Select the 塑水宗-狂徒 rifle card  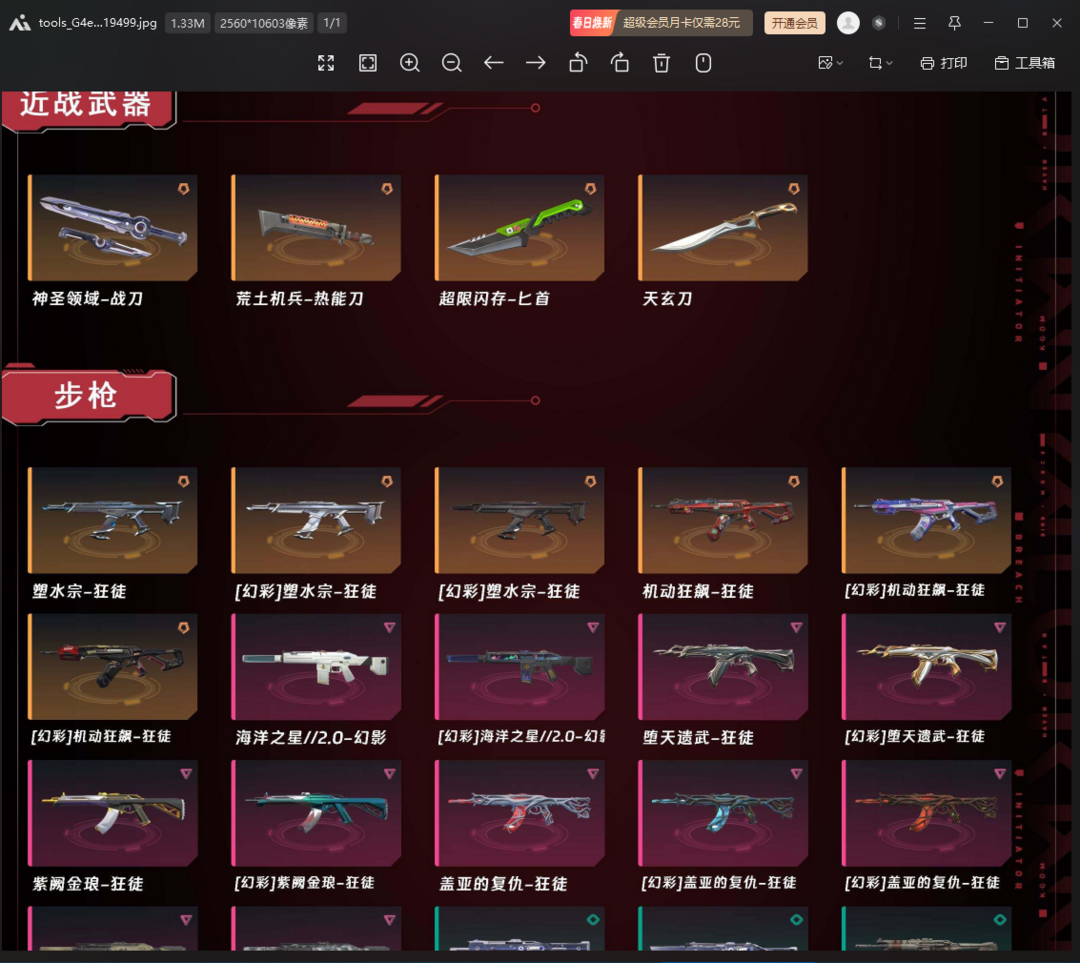[x=112, y=520]
